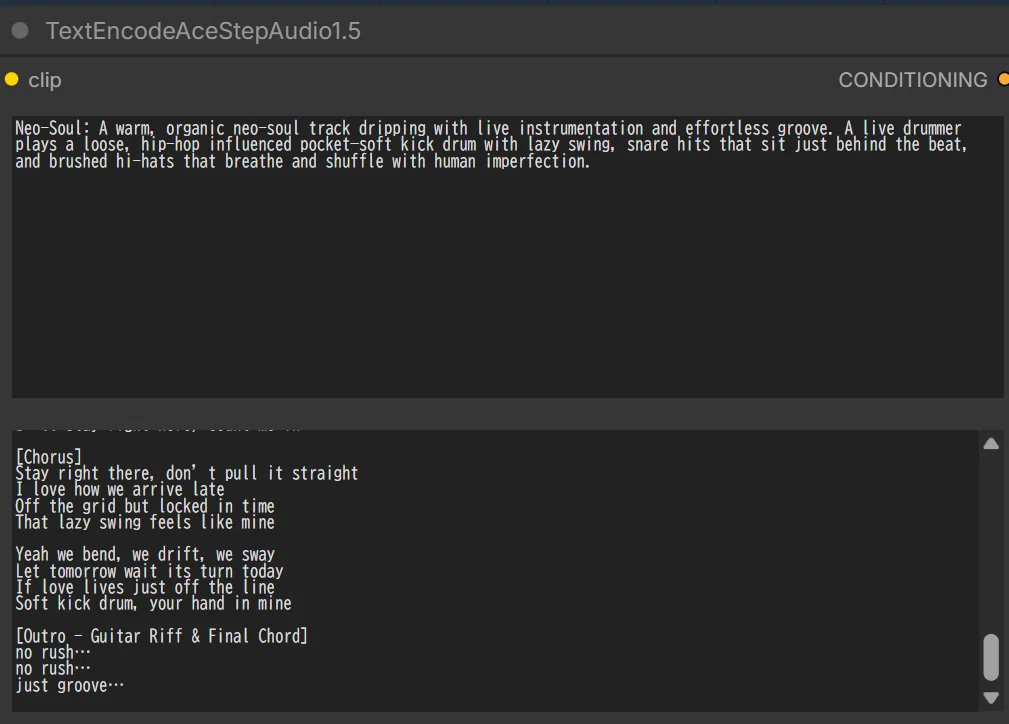Image resolution: width=1009 pixels, height=724 pixels.
Task: Click the empty area of the prompt box
Action: coord(507,283)
